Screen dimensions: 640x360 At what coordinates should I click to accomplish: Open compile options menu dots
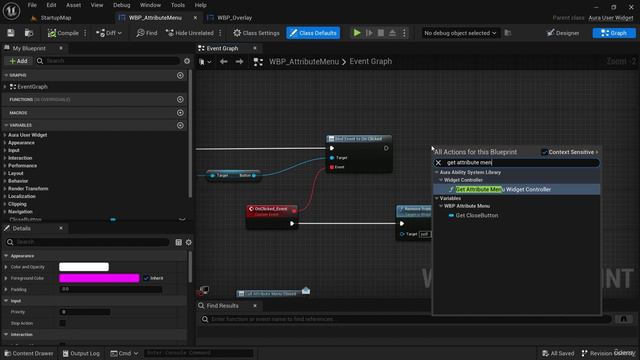click(85, 33)
